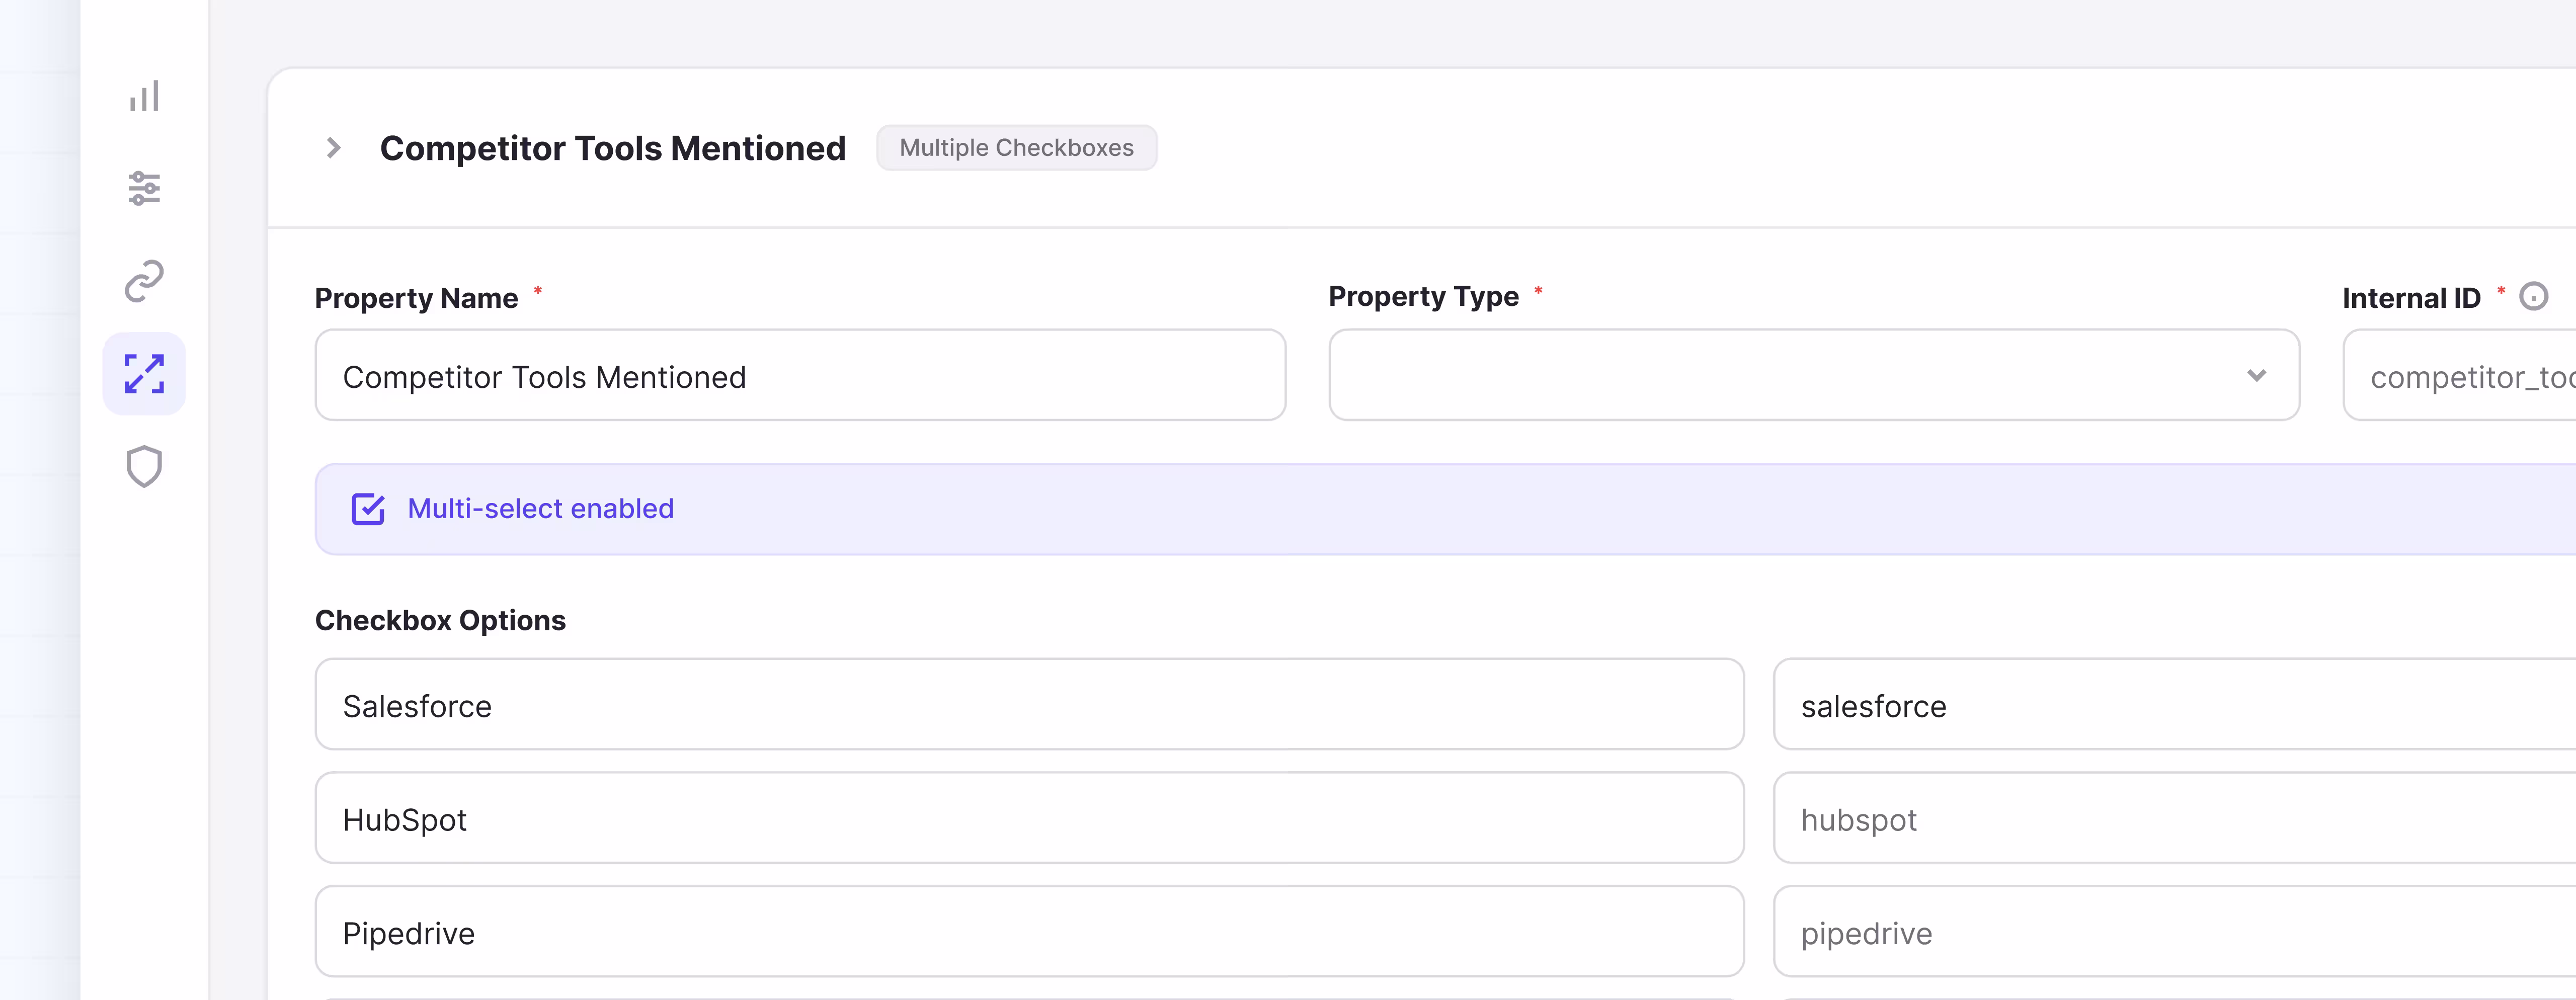Click the Multi-select enabled text
This screenshot has width=2576, height=1000.
point(541,509)
